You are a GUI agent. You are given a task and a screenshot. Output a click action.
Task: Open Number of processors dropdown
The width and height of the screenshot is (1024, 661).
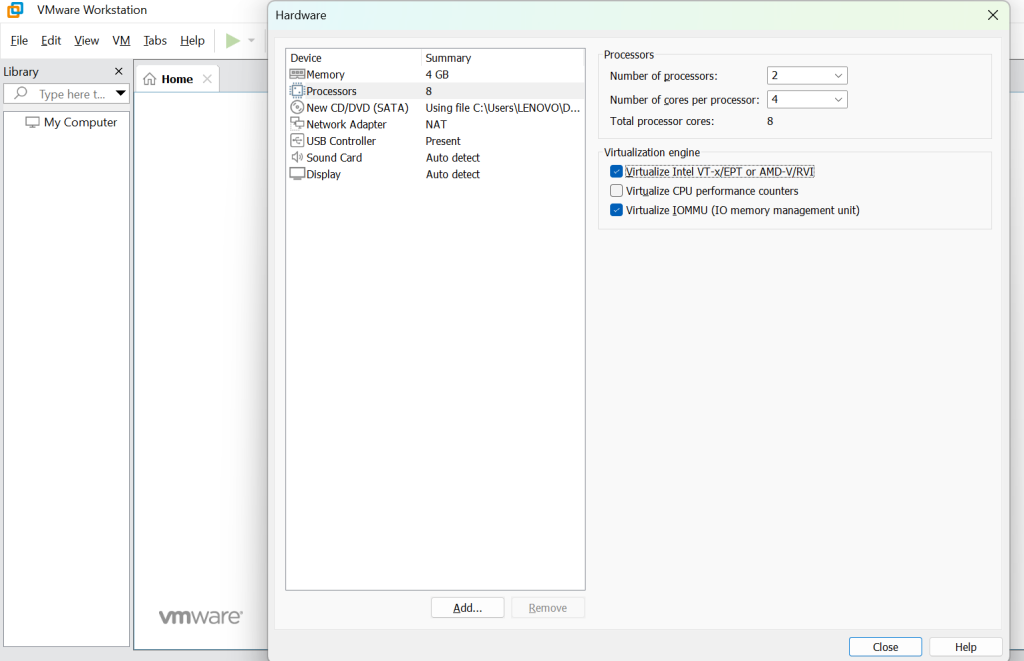807,76
